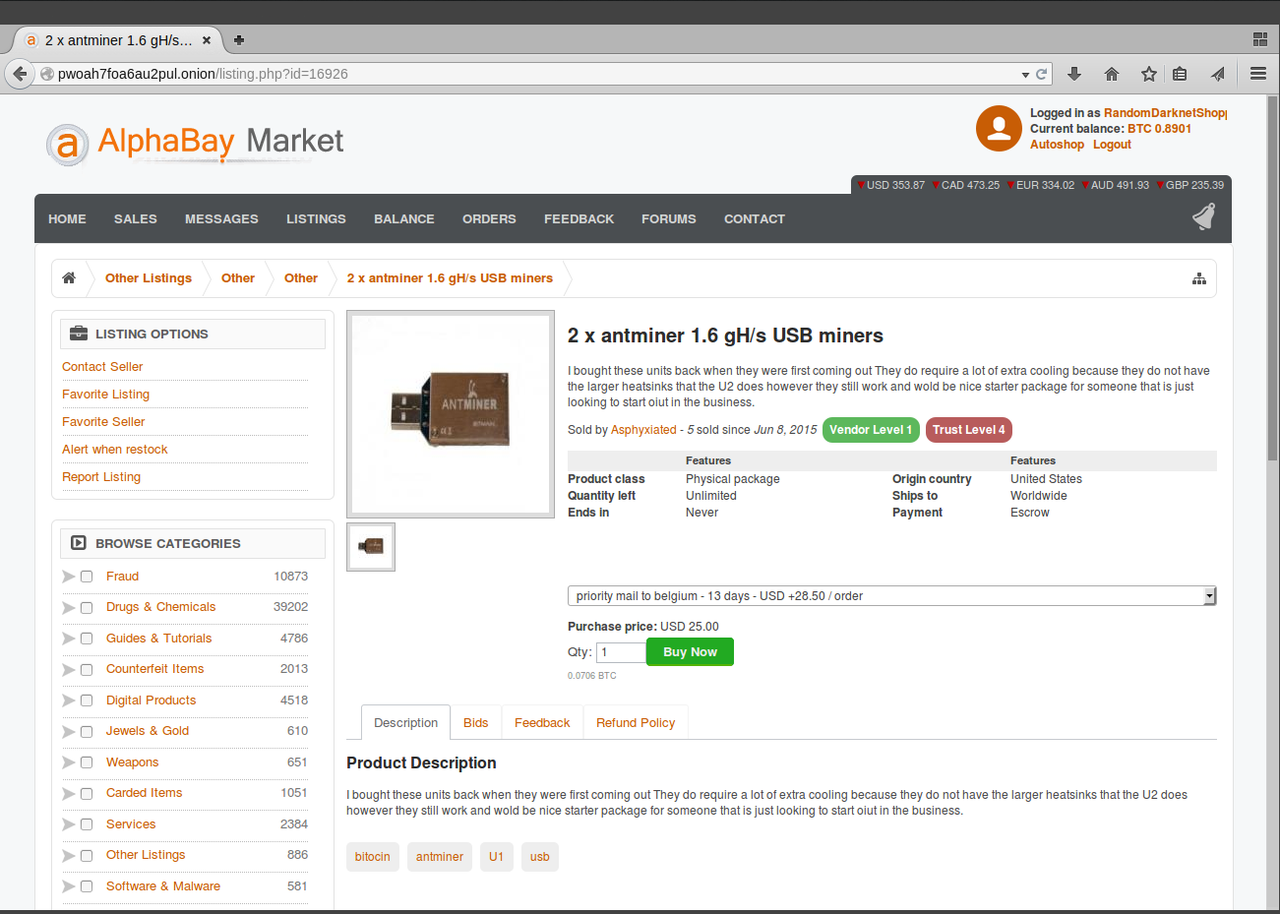This screenshot has width=1280, height=914.
Task: Click the Autoshop link
Action: click(x=1057, y=144)
